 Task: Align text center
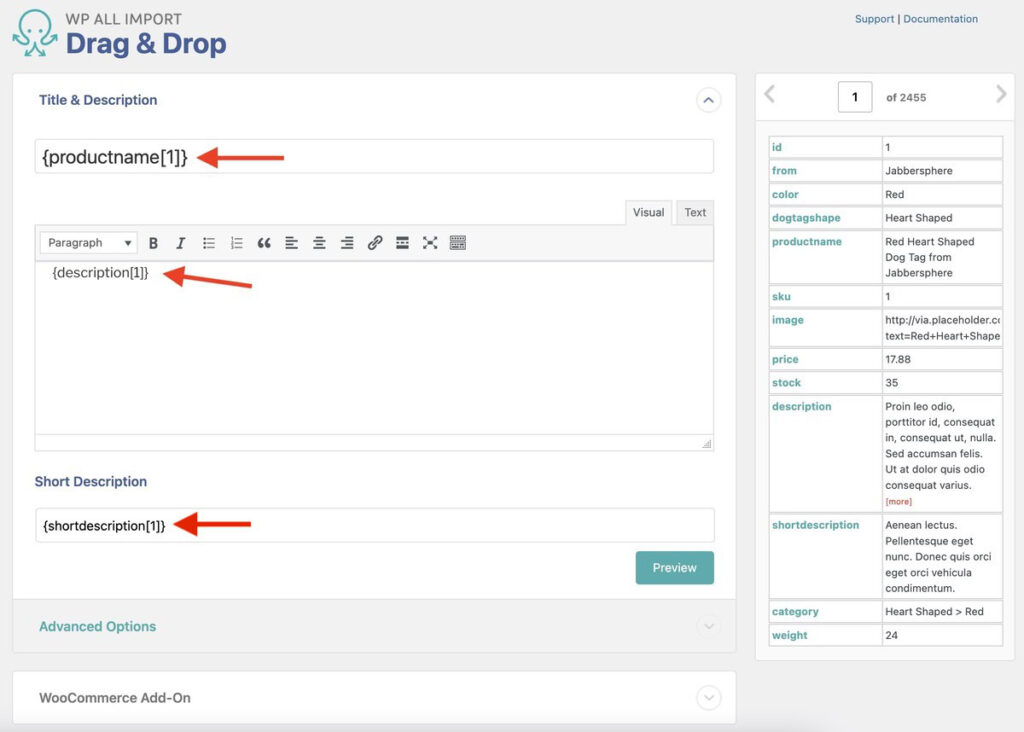[x=319, y=243]
